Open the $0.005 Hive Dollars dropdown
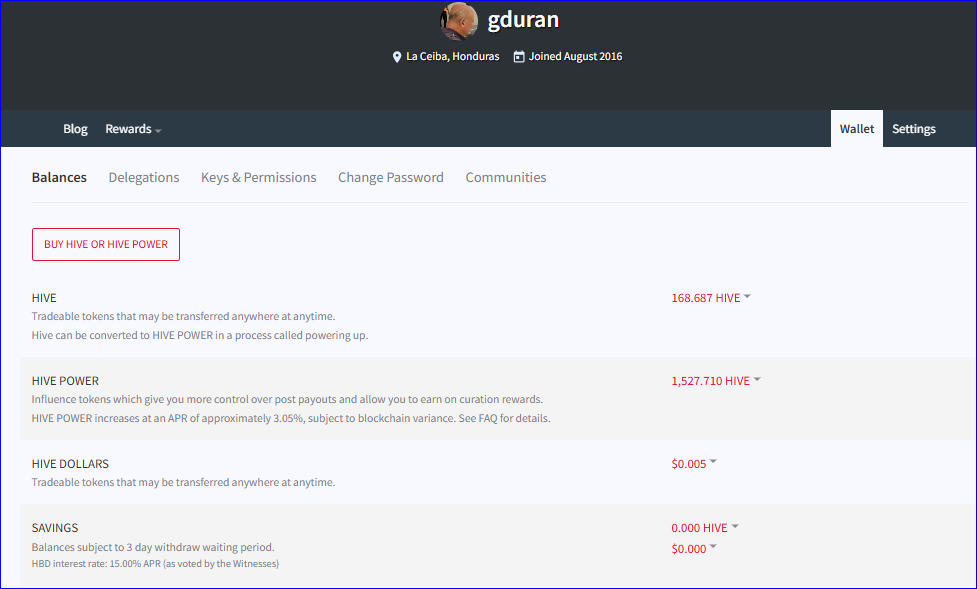977x589 pixels. pyautogui.click(x=694, y=464)
